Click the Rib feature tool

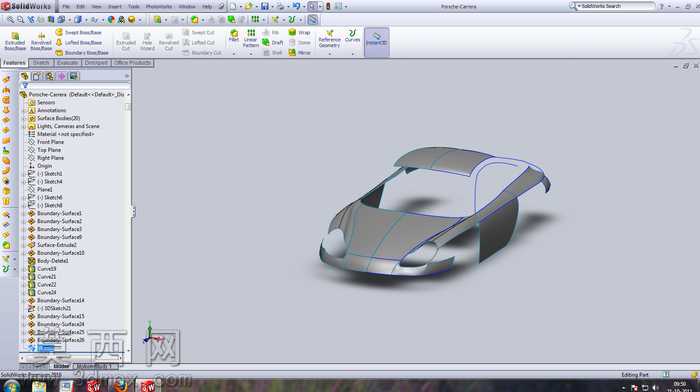(x=271, y=33)
